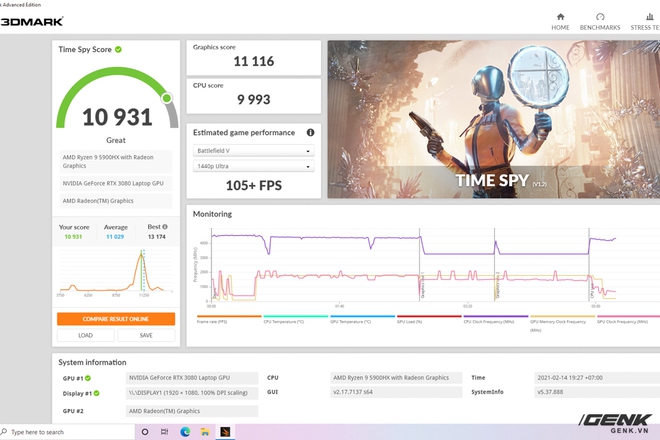
Task: Toggle GPU Temperature legend item
Action: point(362,319)
